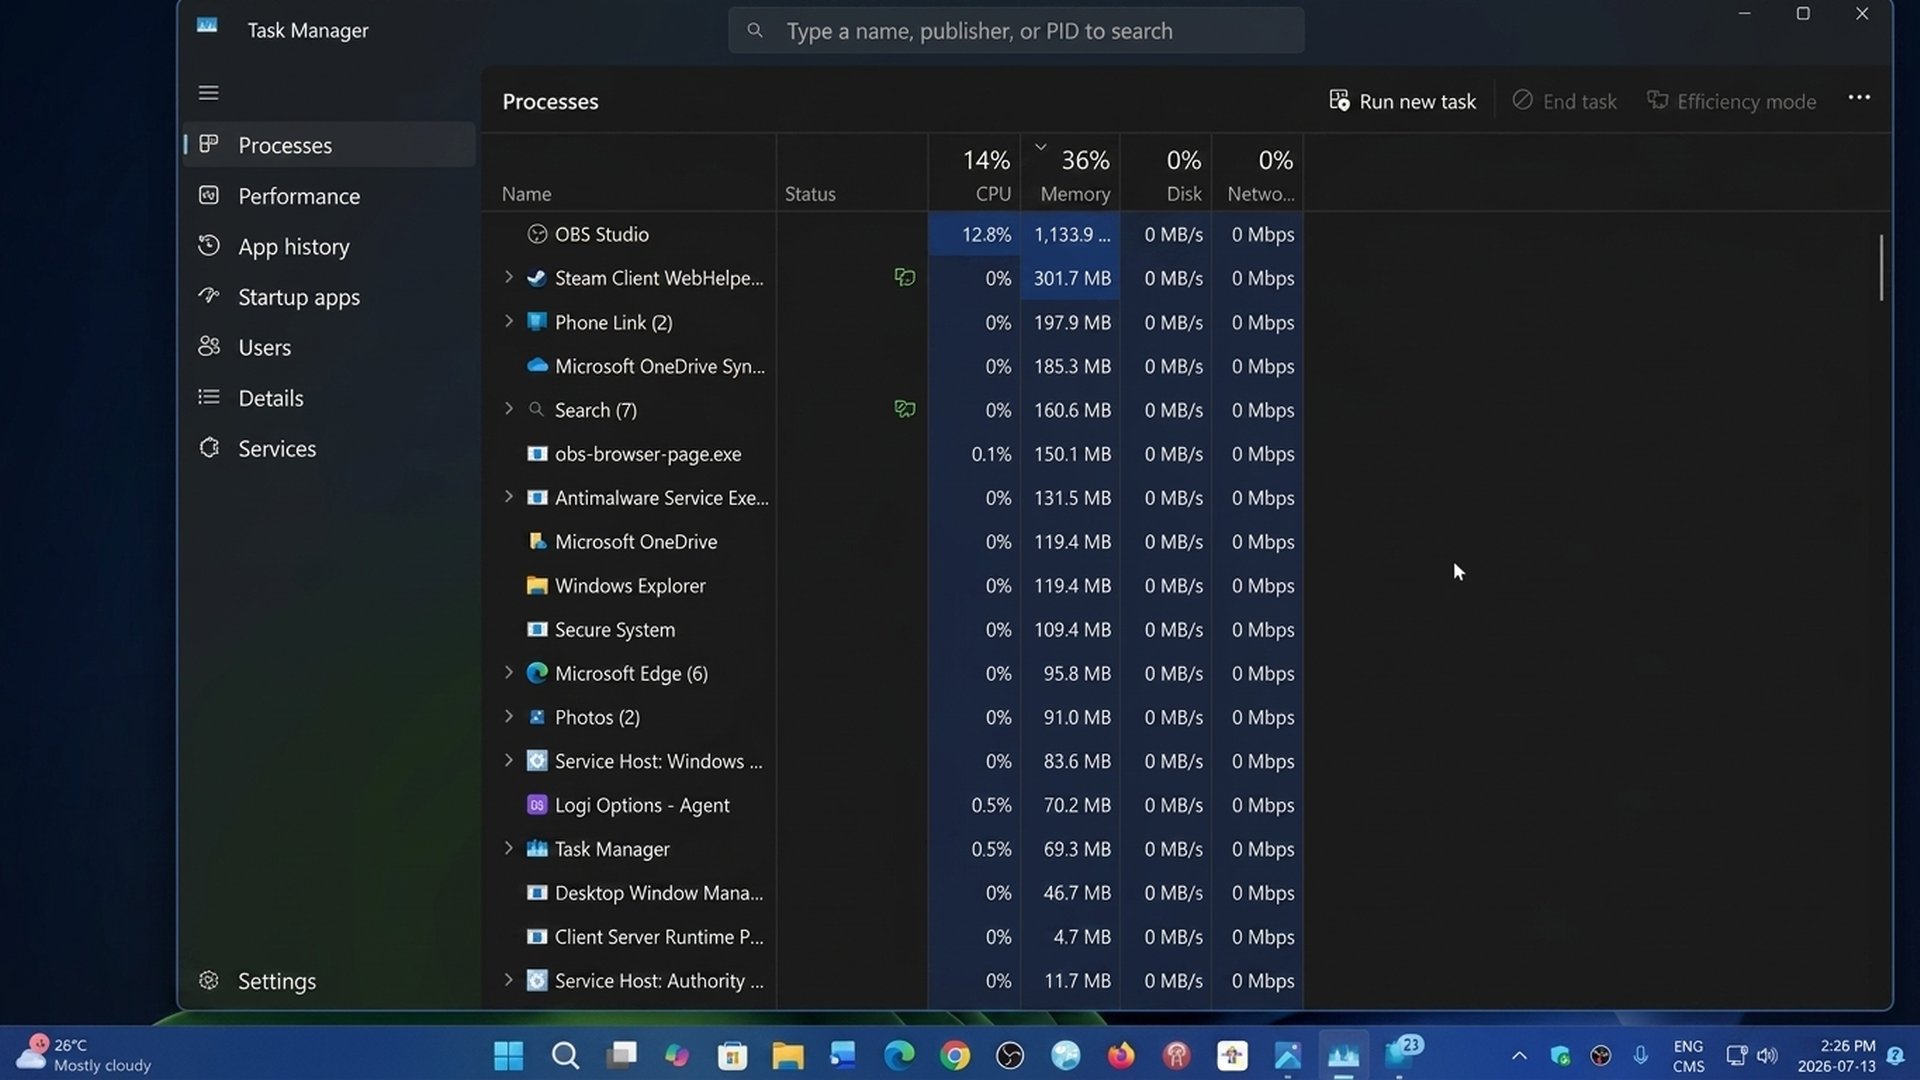1920x1080 pixels.
Task: Click the End task button
Action: click(x=1564, y=101)
